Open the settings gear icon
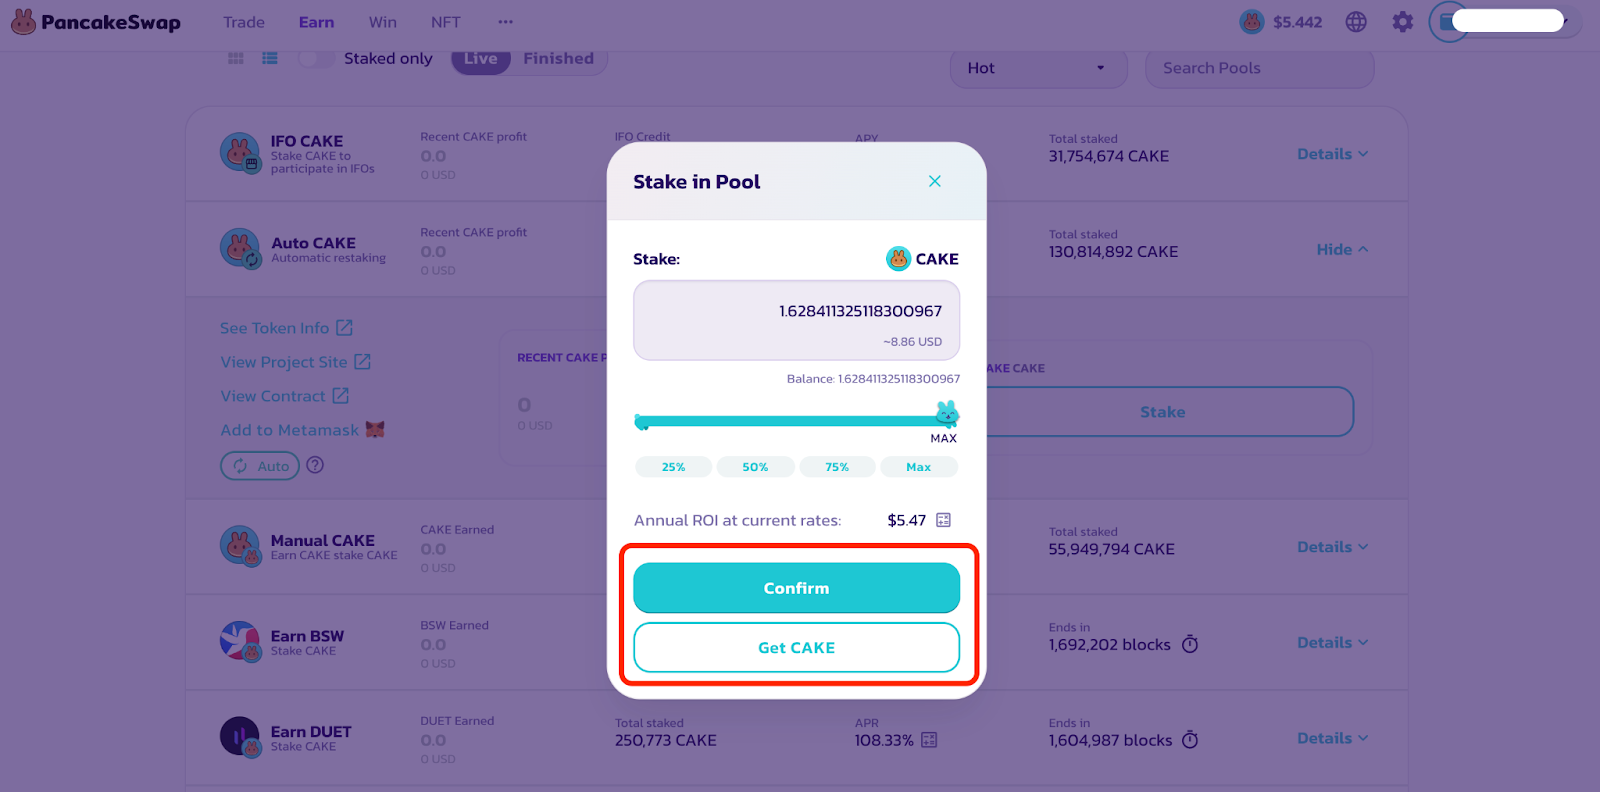 coord(1403,22)
